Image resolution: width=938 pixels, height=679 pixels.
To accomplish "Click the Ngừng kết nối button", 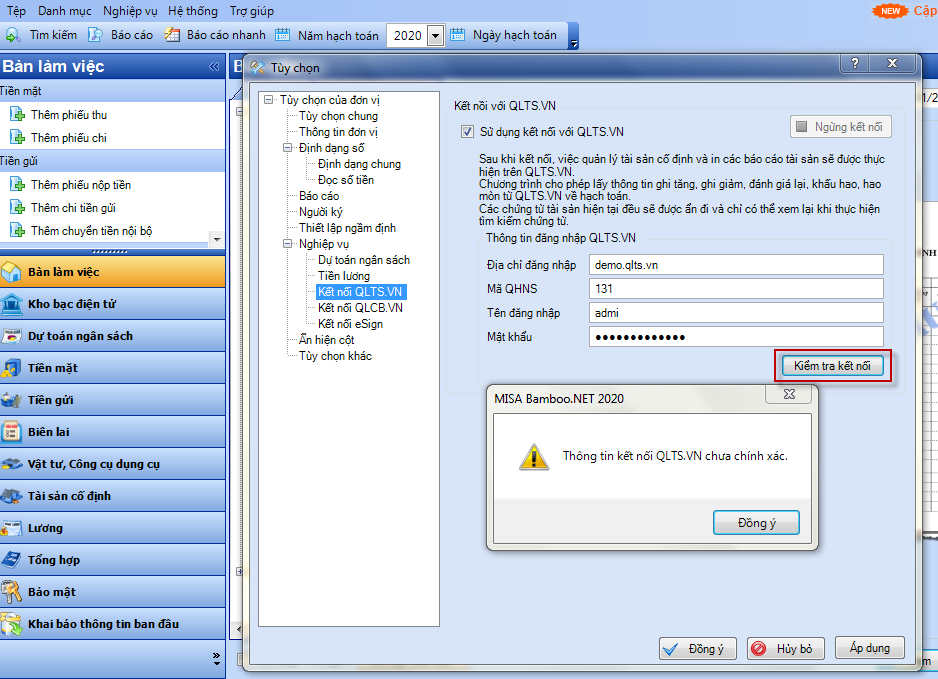I will (840, 127).
